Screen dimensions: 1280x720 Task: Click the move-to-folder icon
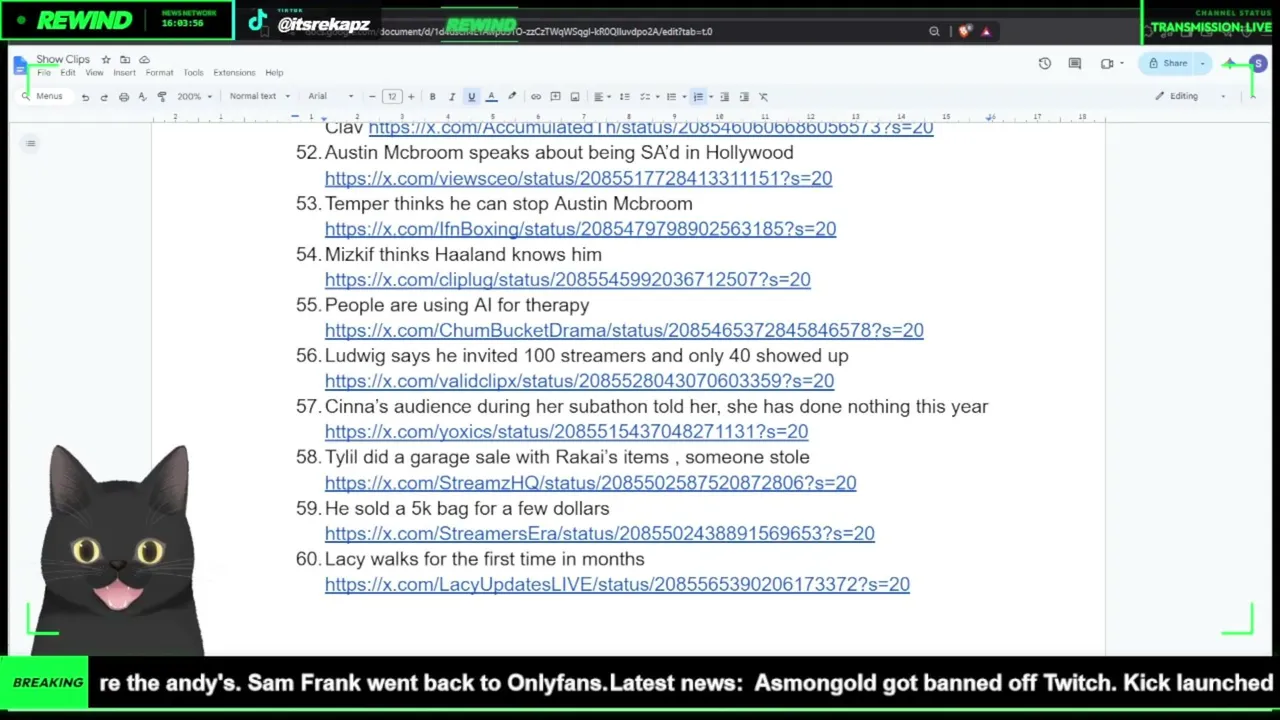pyautogui.click(x=125, y=60)
